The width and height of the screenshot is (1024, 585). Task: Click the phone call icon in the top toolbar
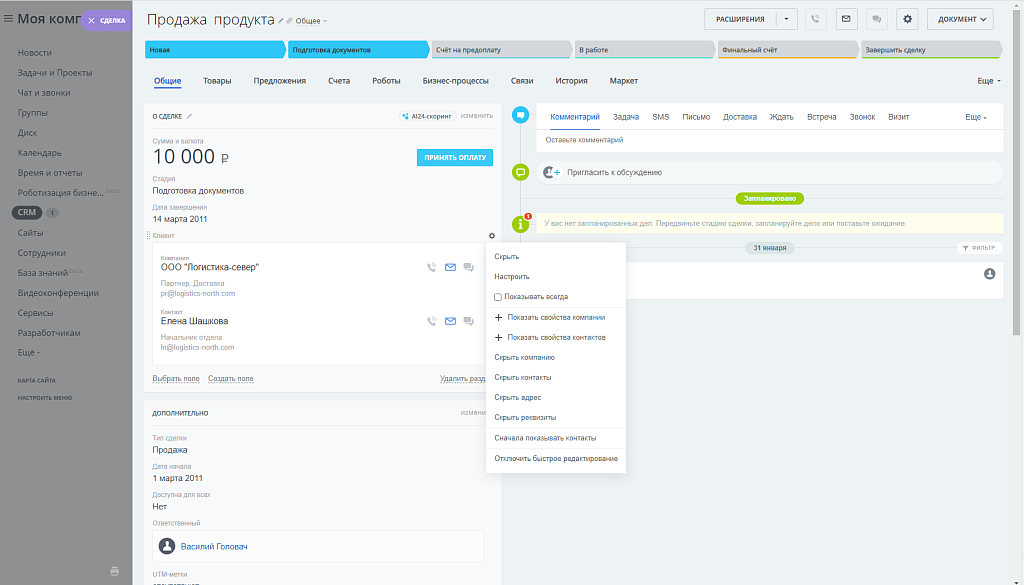[816, 19]
